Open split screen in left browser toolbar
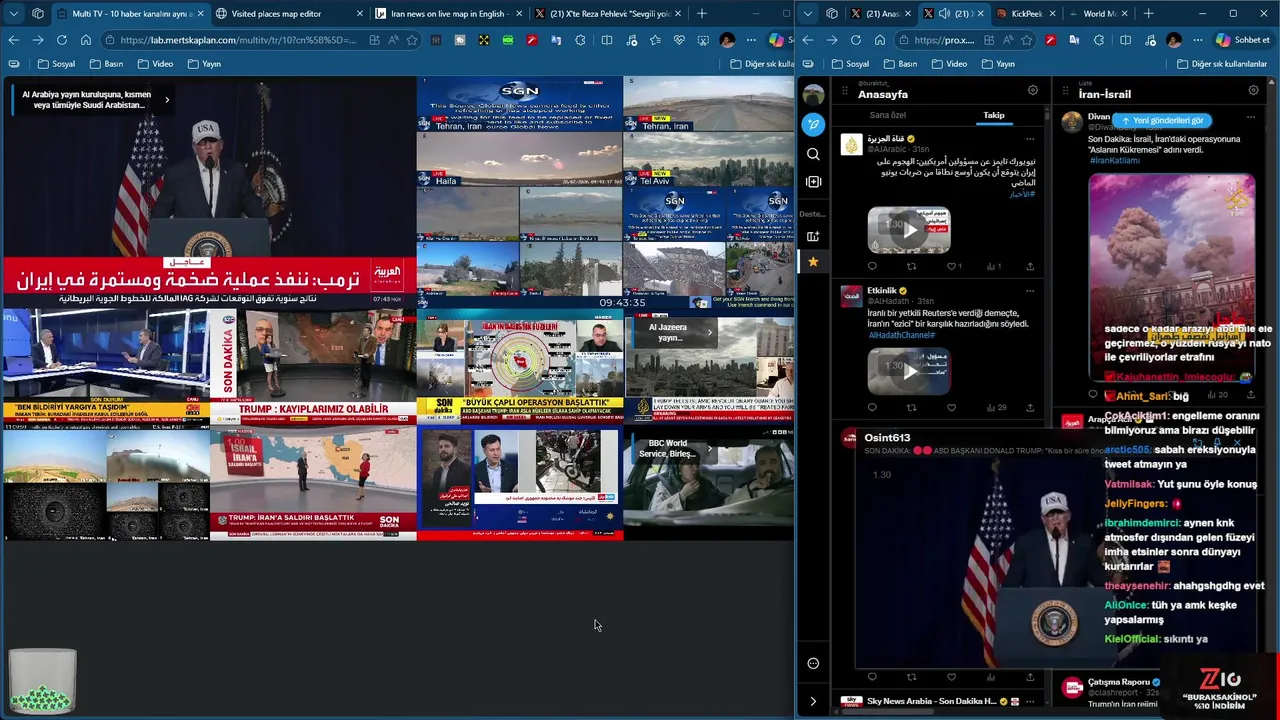 point(606,40)
